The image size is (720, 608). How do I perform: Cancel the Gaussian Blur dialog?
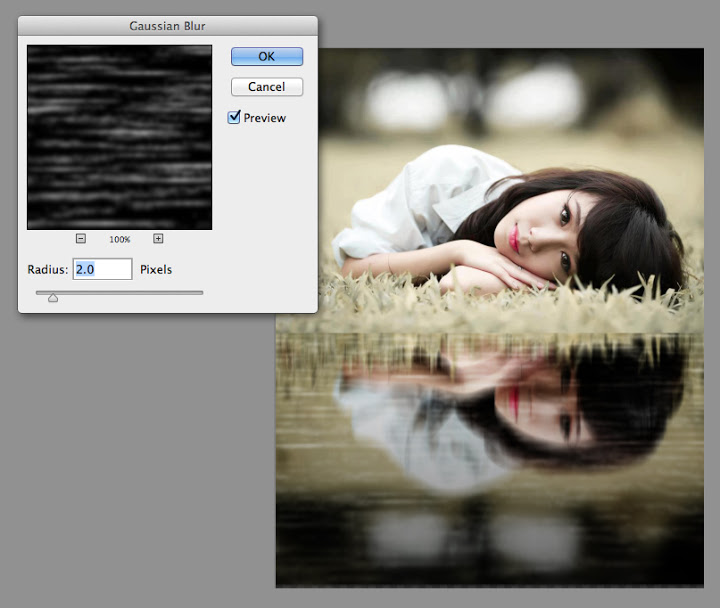point(266,87)
